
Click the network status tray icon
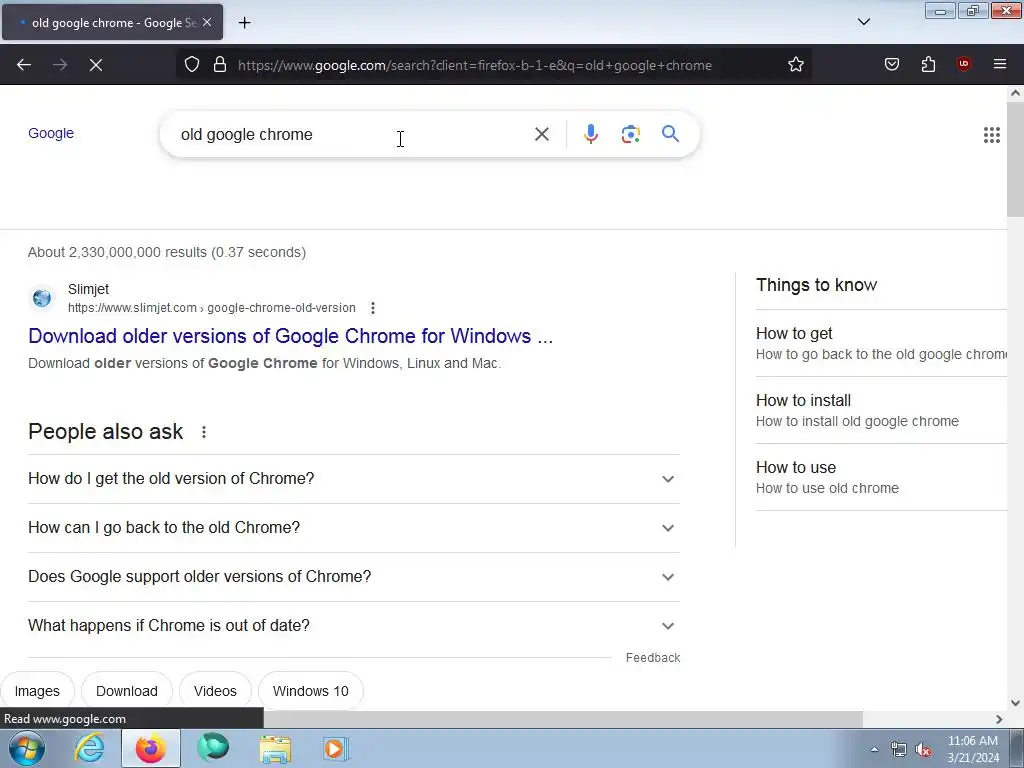coord(899,750)
